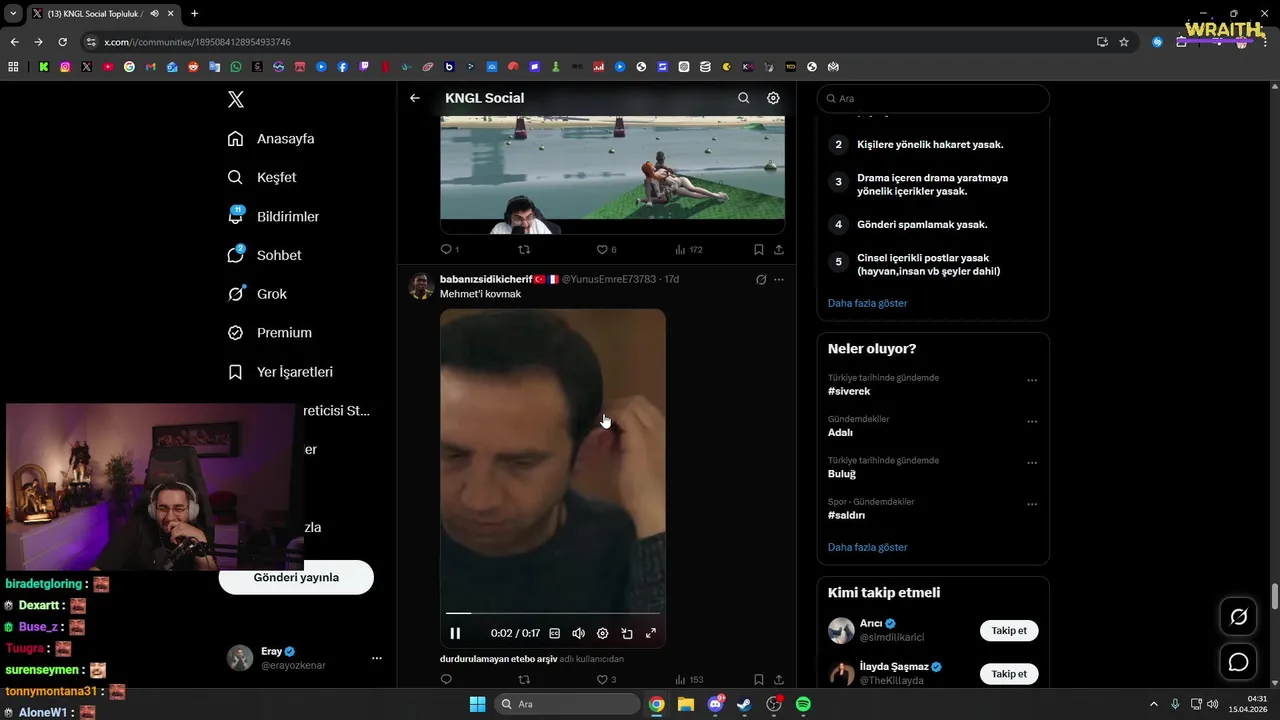This screenshot has height=720, width=1280.
Task: Click the page vertical scrollbar
Action: (x=1275, y=596)
